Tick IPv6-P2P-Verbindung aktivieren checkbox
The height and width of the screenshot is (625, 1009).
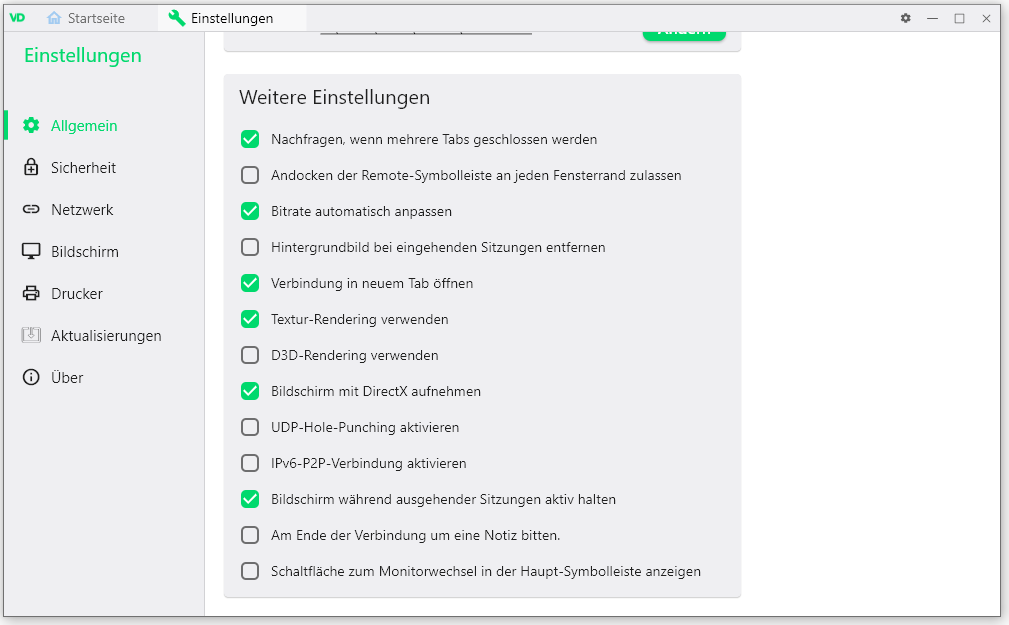tap(250, 463)
